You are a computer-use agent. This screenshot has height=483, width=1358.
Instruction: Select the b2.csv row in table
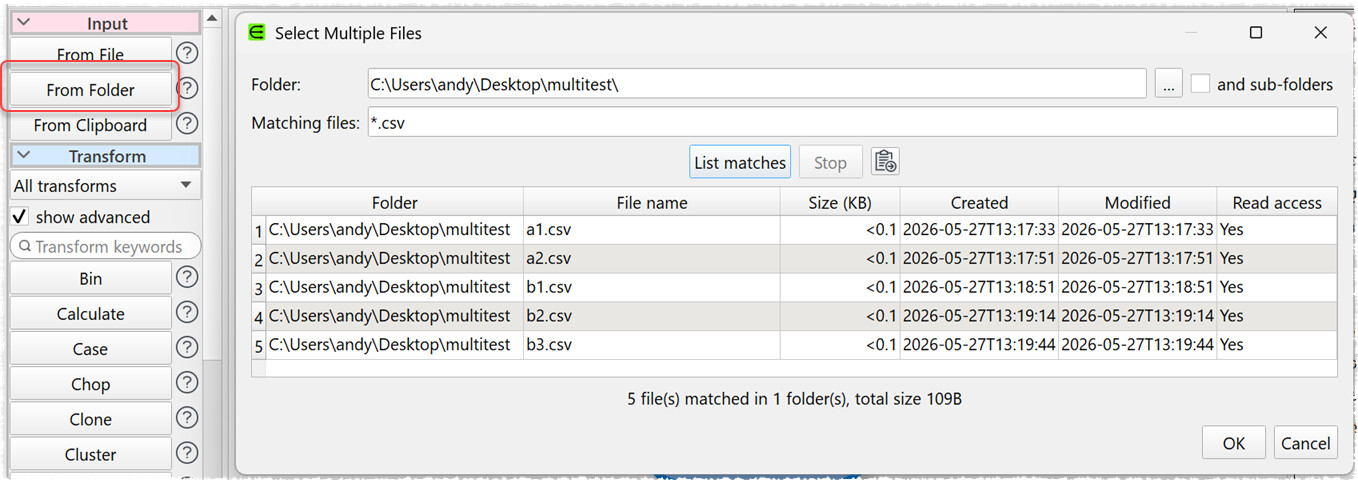(794, 316)
